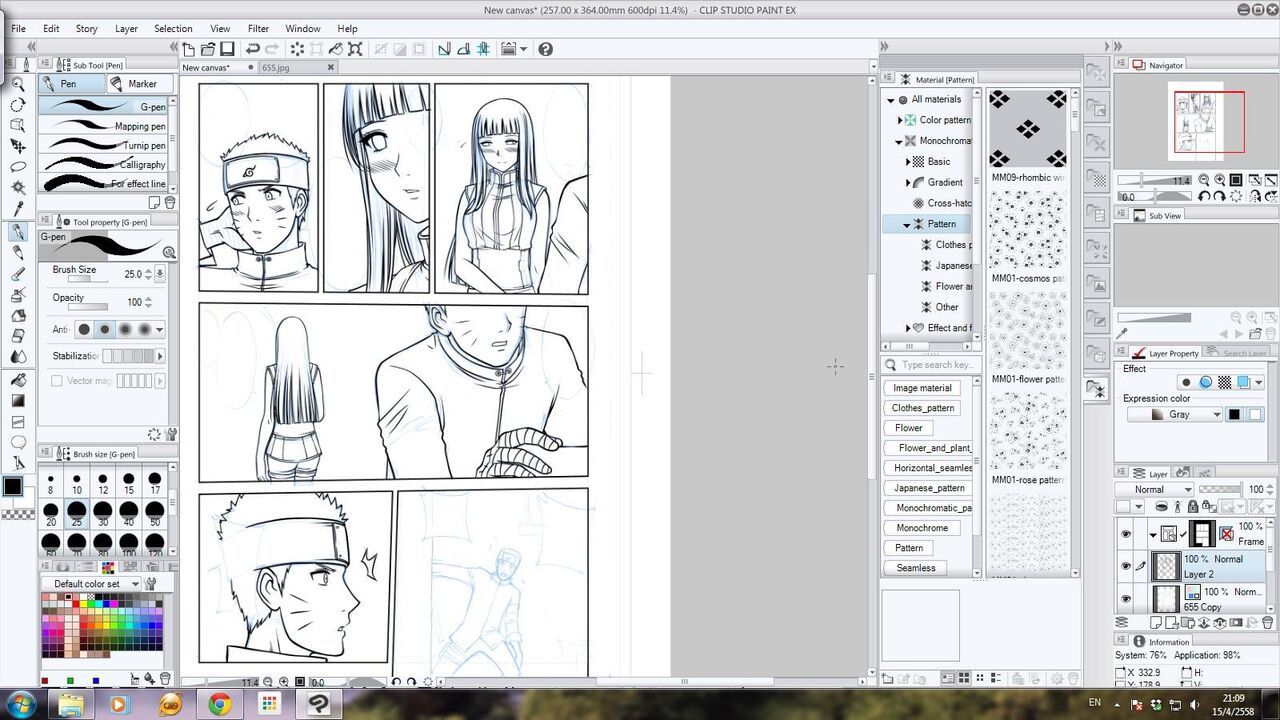The height and width of the screenshot is (720, 1280).
Task: Open the help question mark icon
Action: pyautogui.click(x=545, y=49)
